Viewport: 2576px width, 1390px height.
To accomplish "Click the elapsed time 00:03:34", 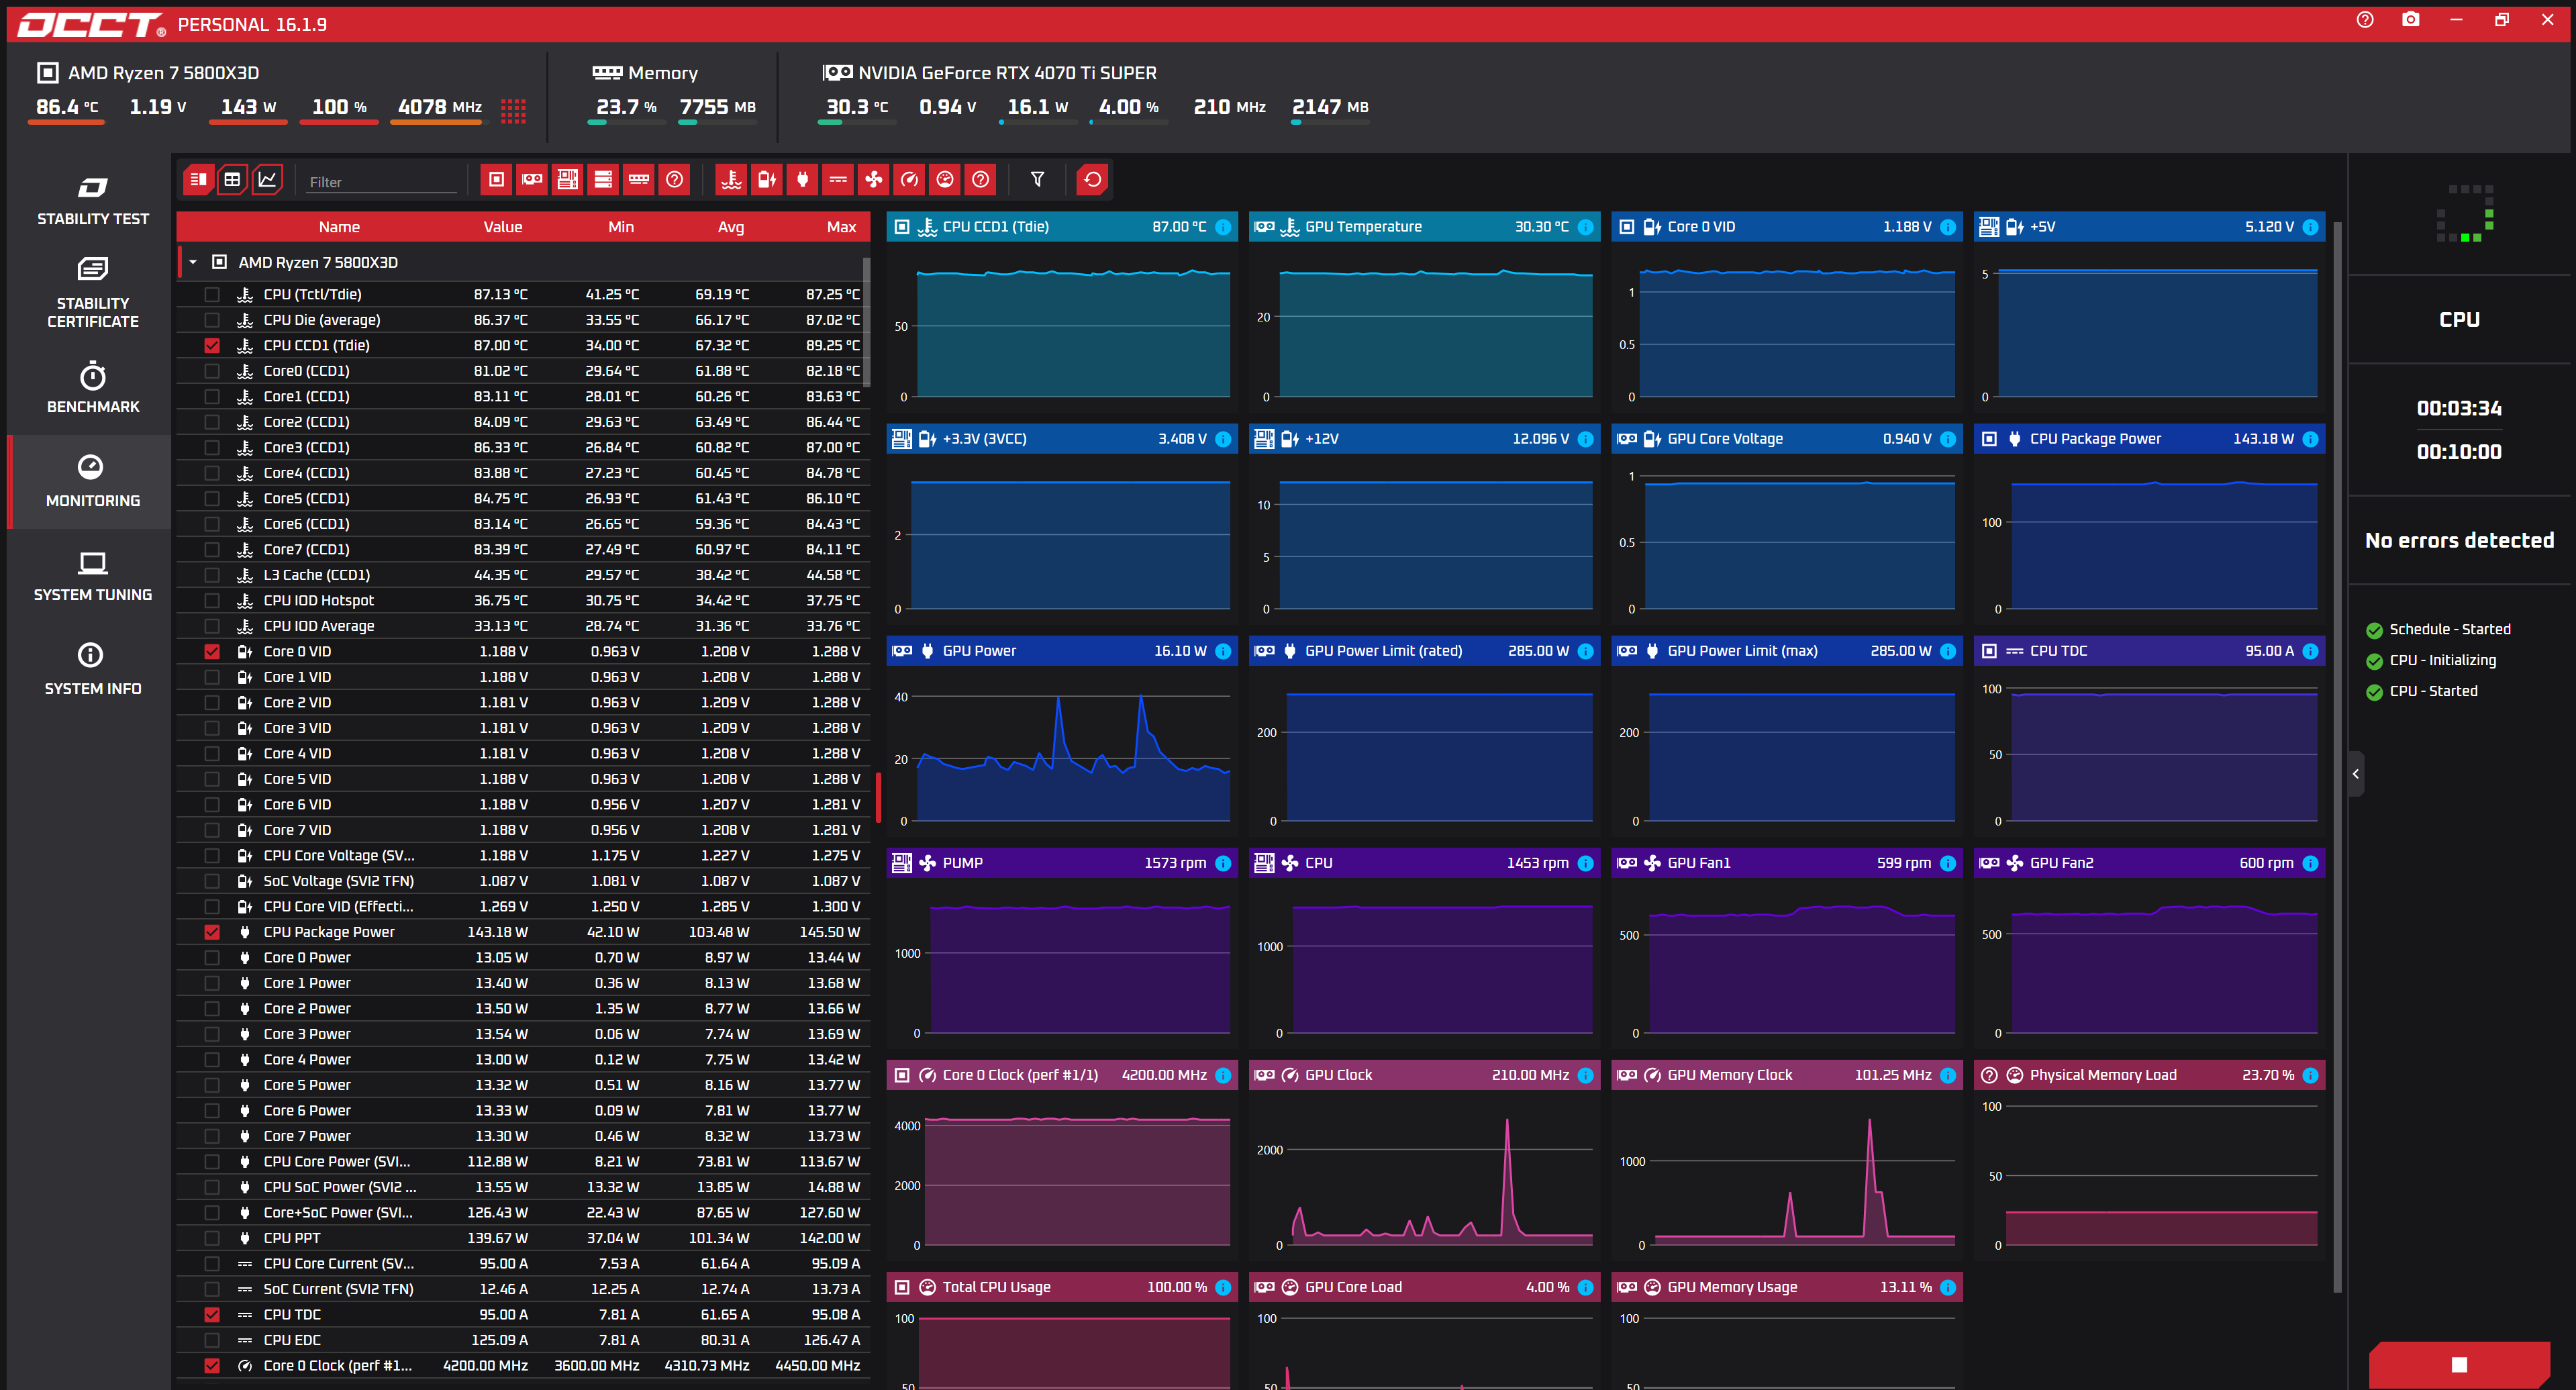I will (x=2459, y=408).
